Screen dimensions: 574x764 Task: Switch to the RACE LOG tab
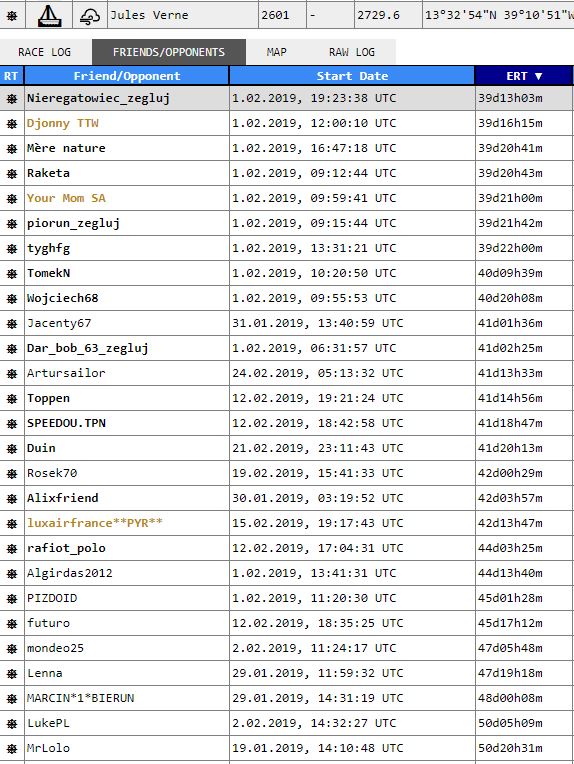[x=44, y=52]
